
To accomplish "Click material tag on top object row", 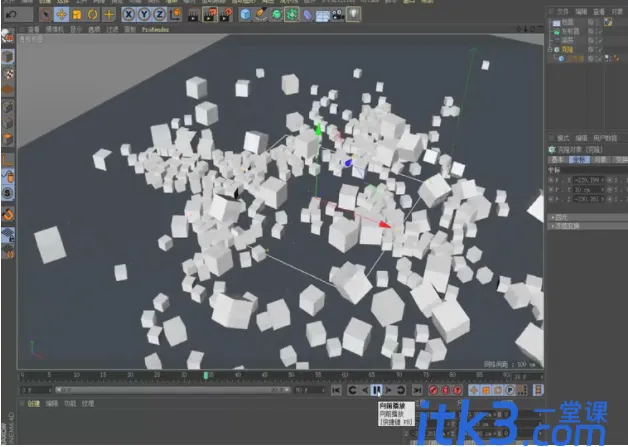I will click(608, 22).
